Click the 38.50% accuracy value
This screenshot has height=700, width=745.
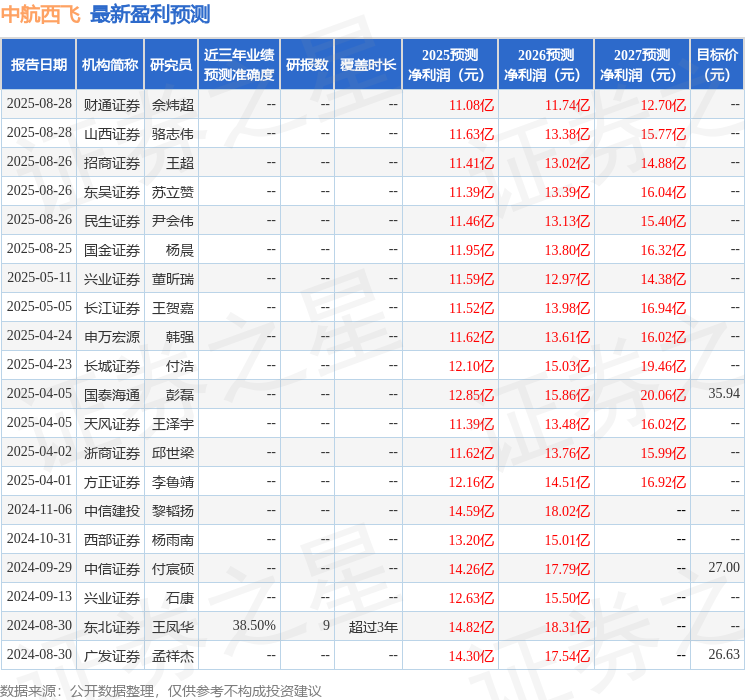coord(254,626)
